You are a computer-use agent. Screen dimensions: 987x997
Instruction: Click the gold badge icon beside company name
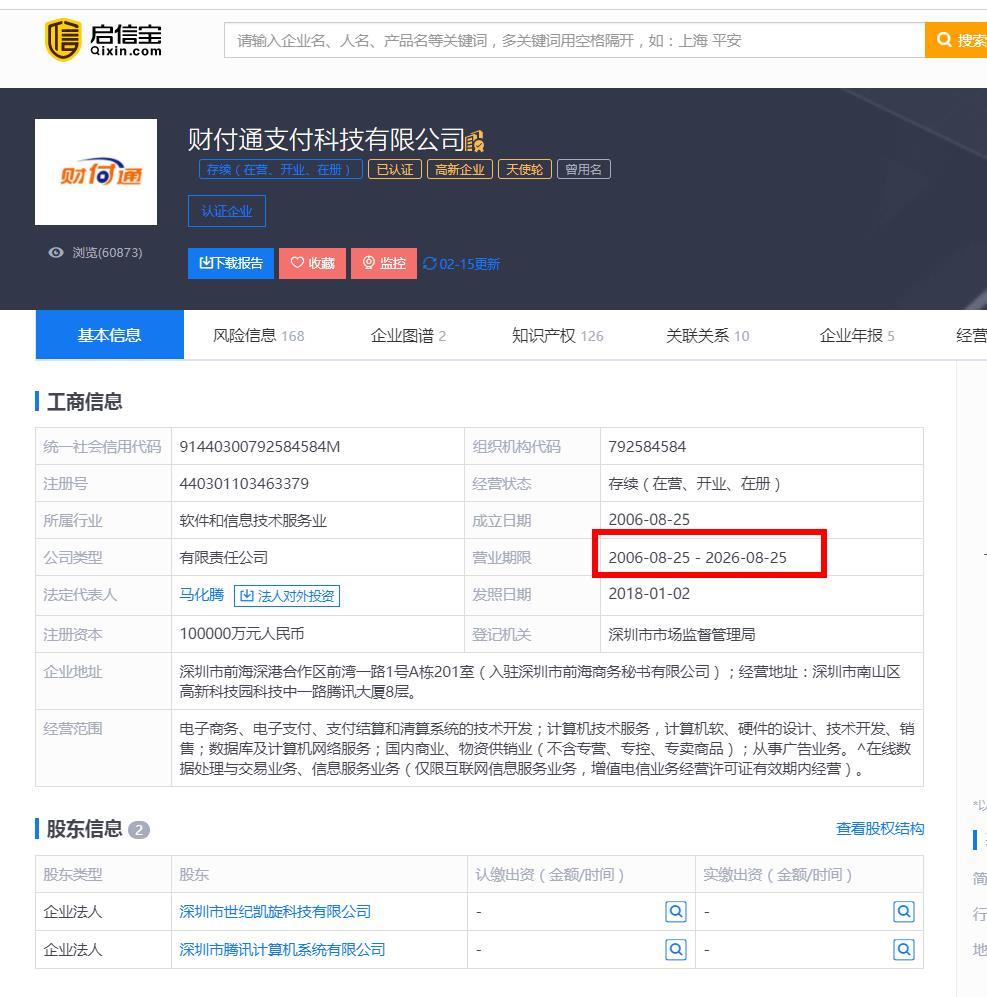pos(475,141)
